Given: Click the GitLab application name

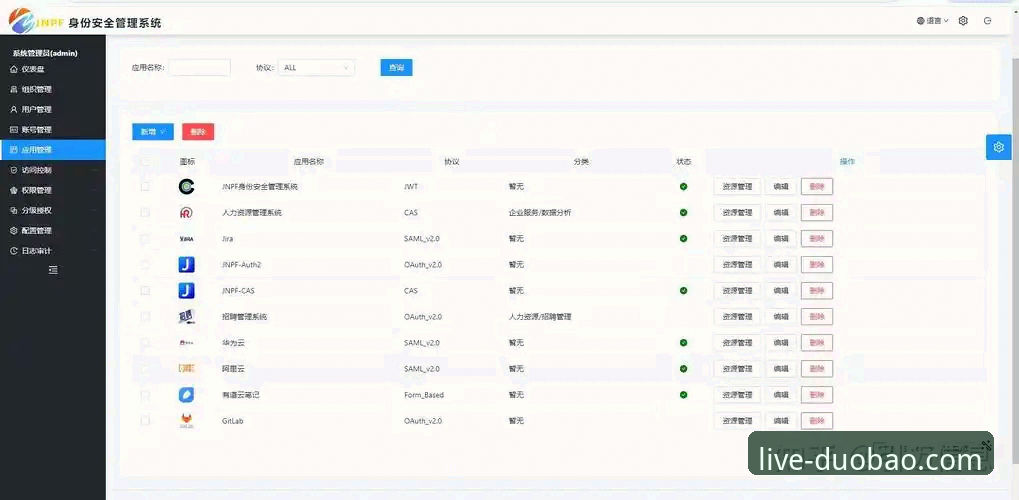Looking at the screenshot, I should 232,421.
